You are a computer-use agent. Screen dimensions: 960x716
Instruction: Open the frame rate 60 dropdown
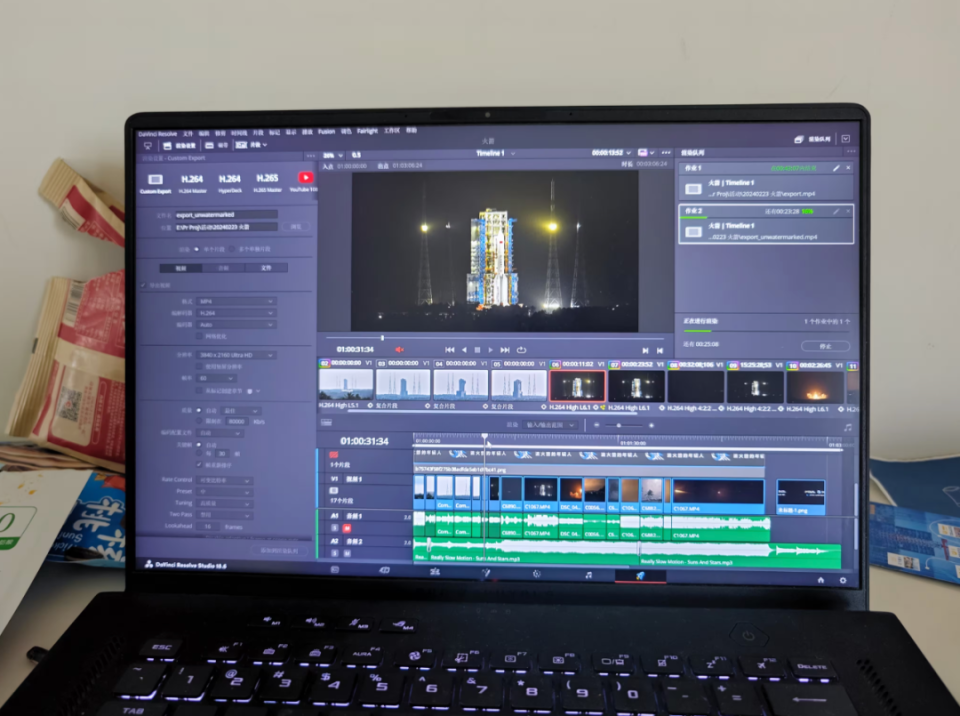coord(217,379)
